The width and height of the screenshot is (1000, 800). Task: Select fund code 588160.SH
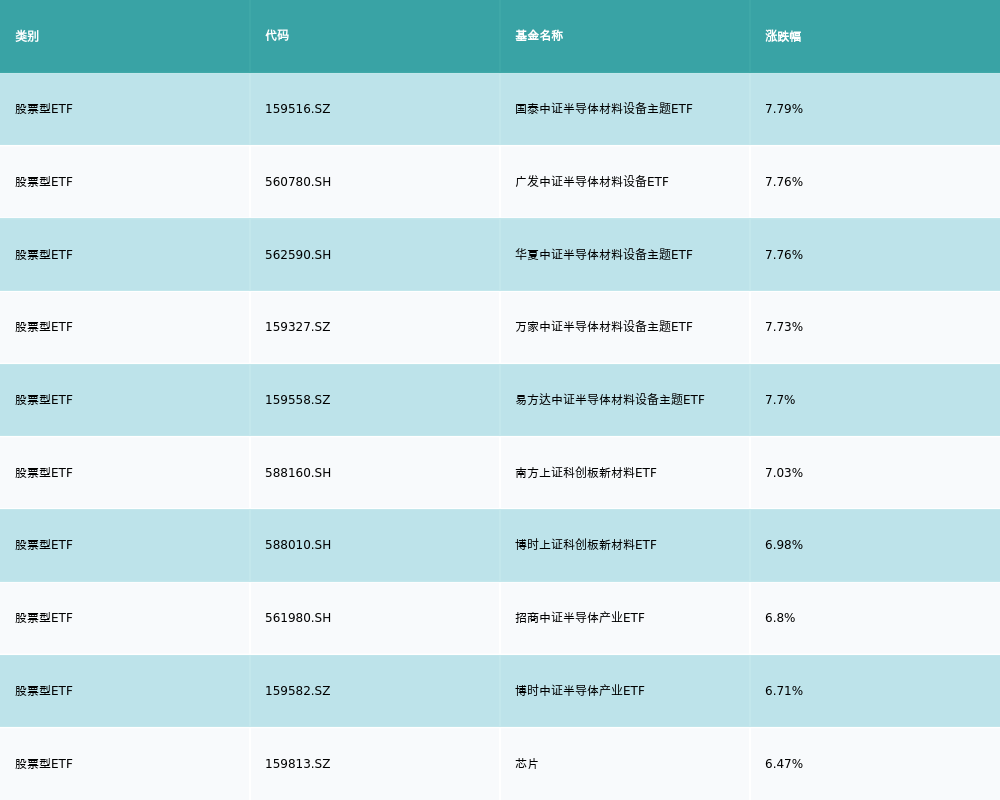point(298,473)
